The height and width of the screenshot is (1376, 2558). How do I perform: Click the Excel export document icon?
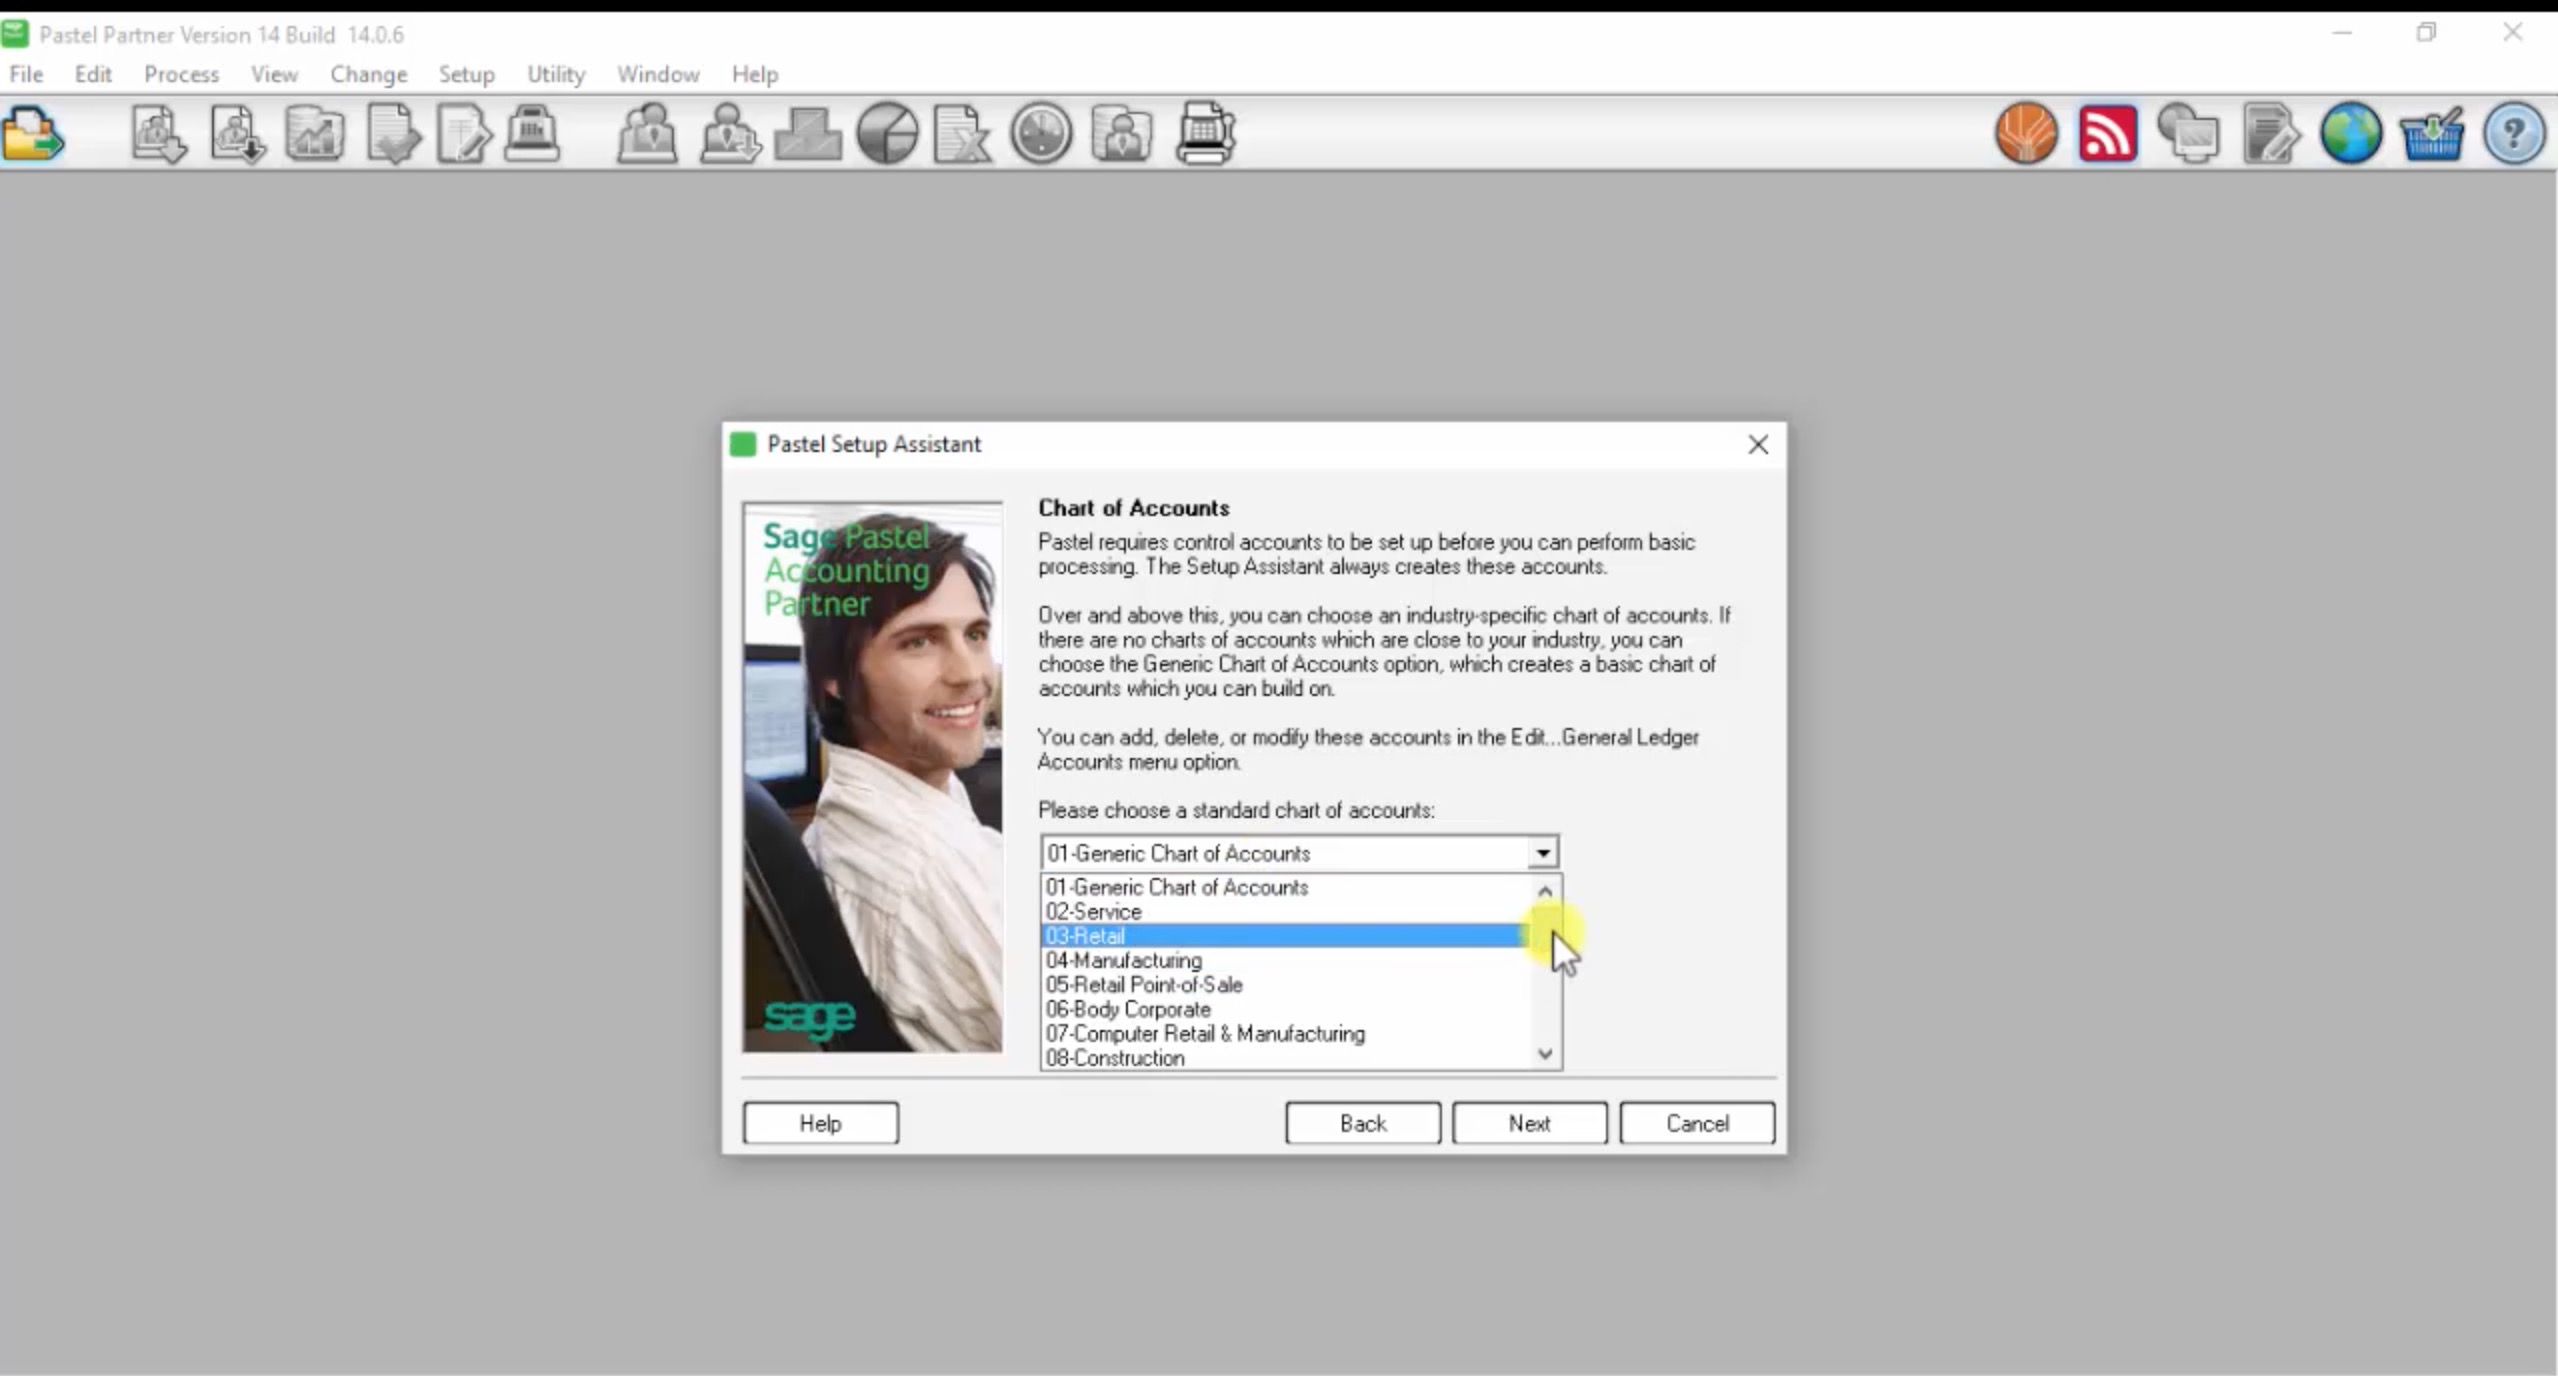tap(961, 133)
